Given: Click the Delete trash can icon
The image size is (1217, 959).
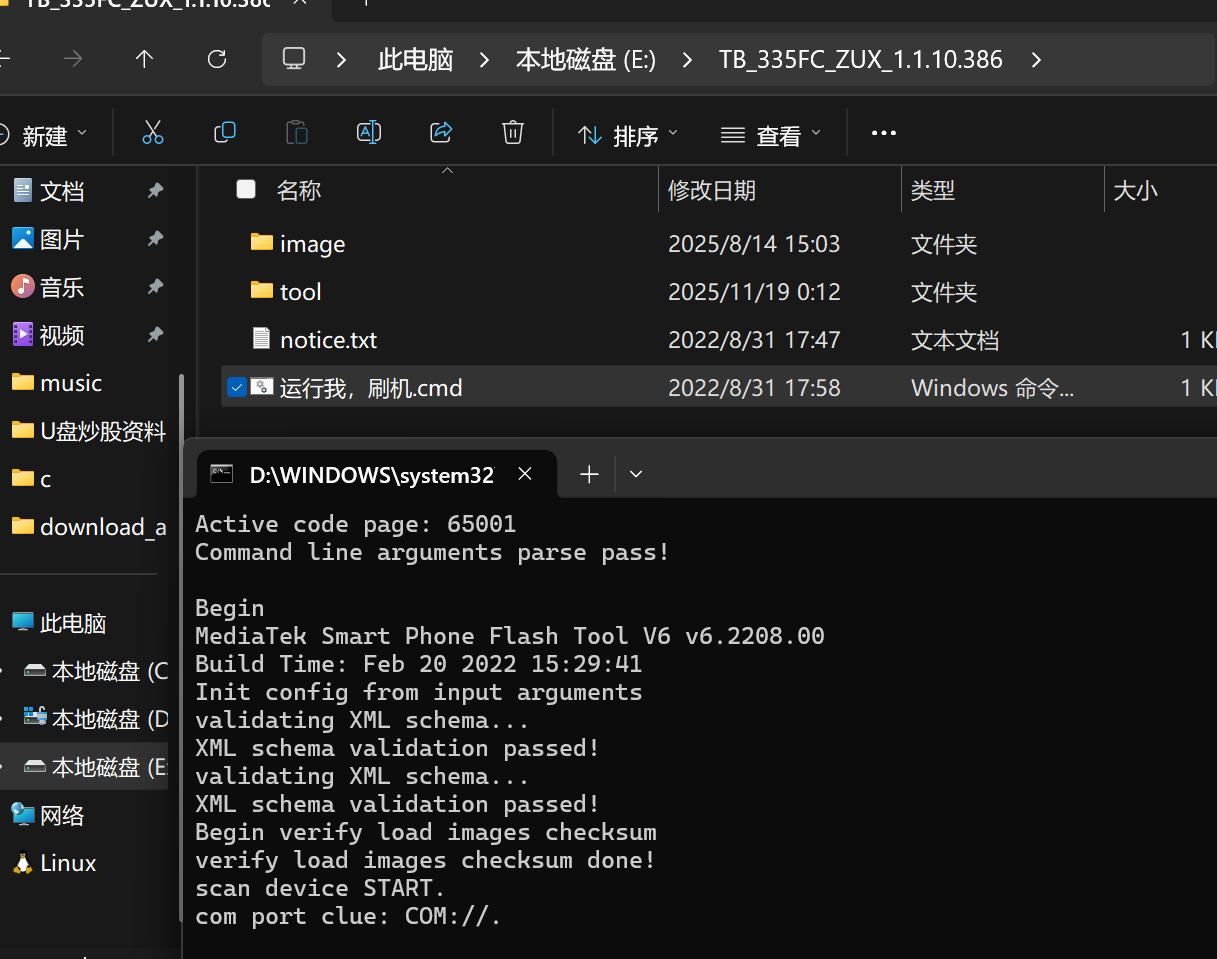Looking at the screenshot, I should pos(513,132).
